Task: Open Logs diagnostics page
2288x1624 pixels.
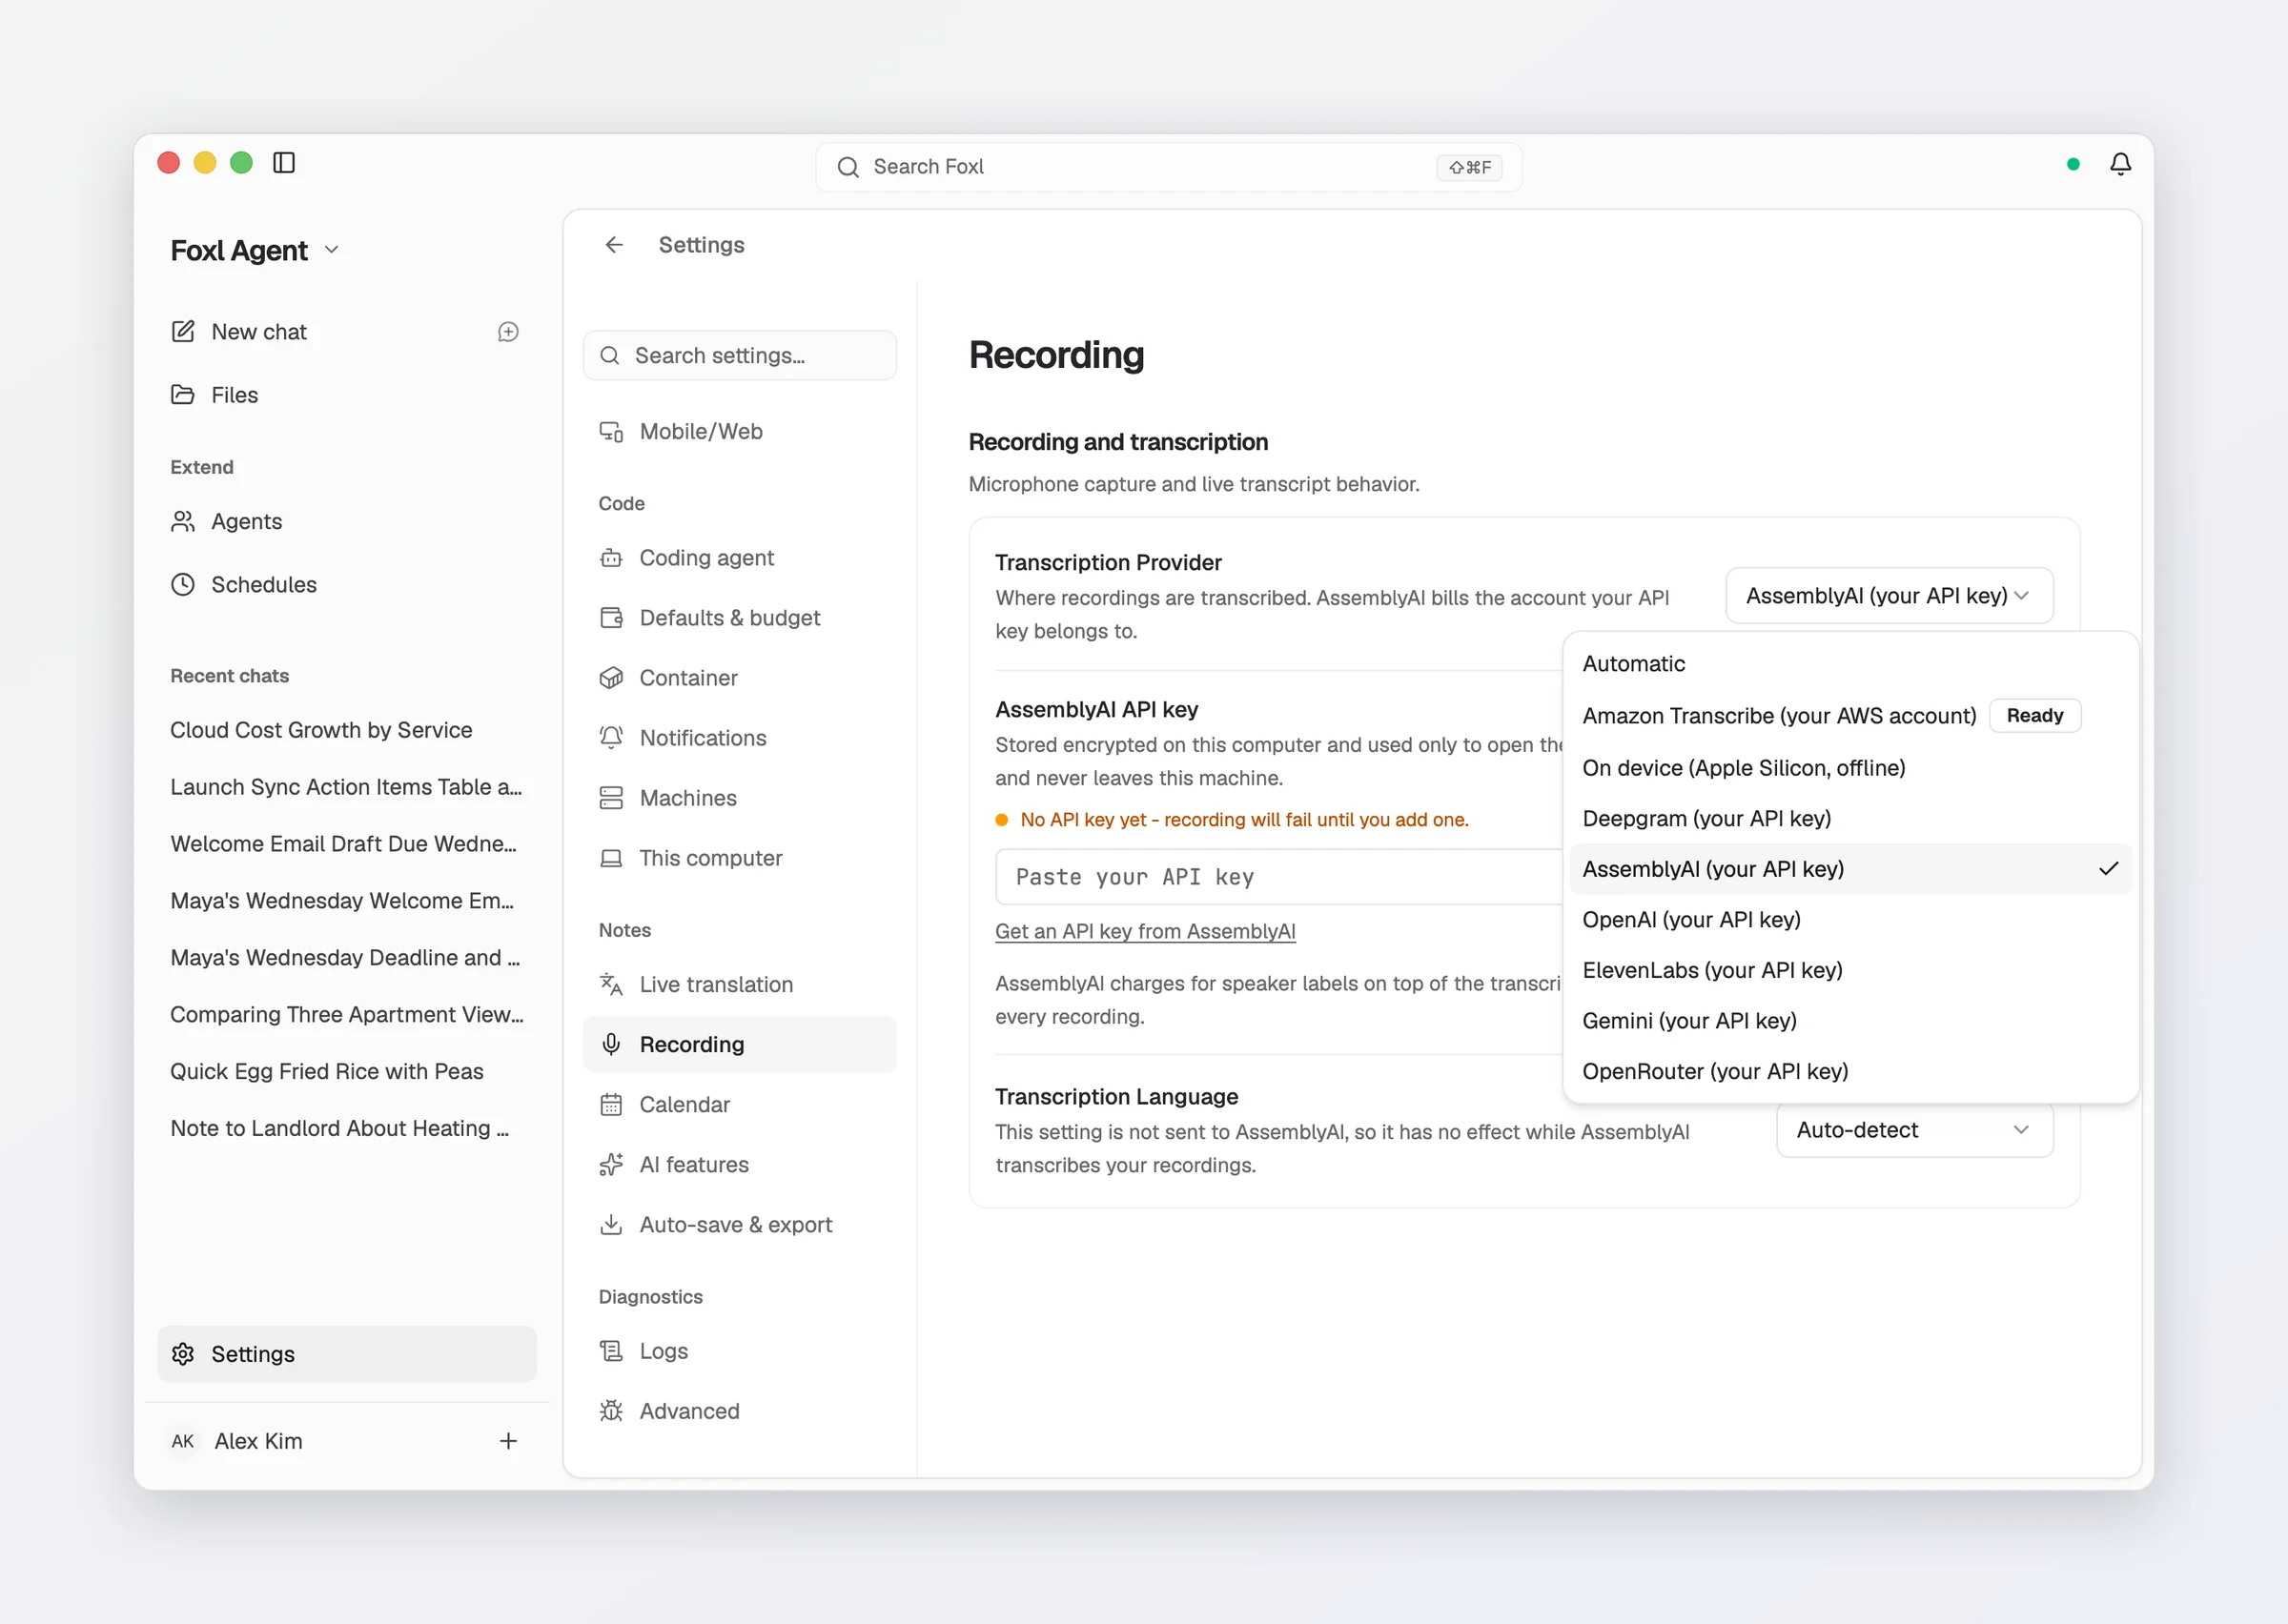Action: click(x=739, y=1351)
